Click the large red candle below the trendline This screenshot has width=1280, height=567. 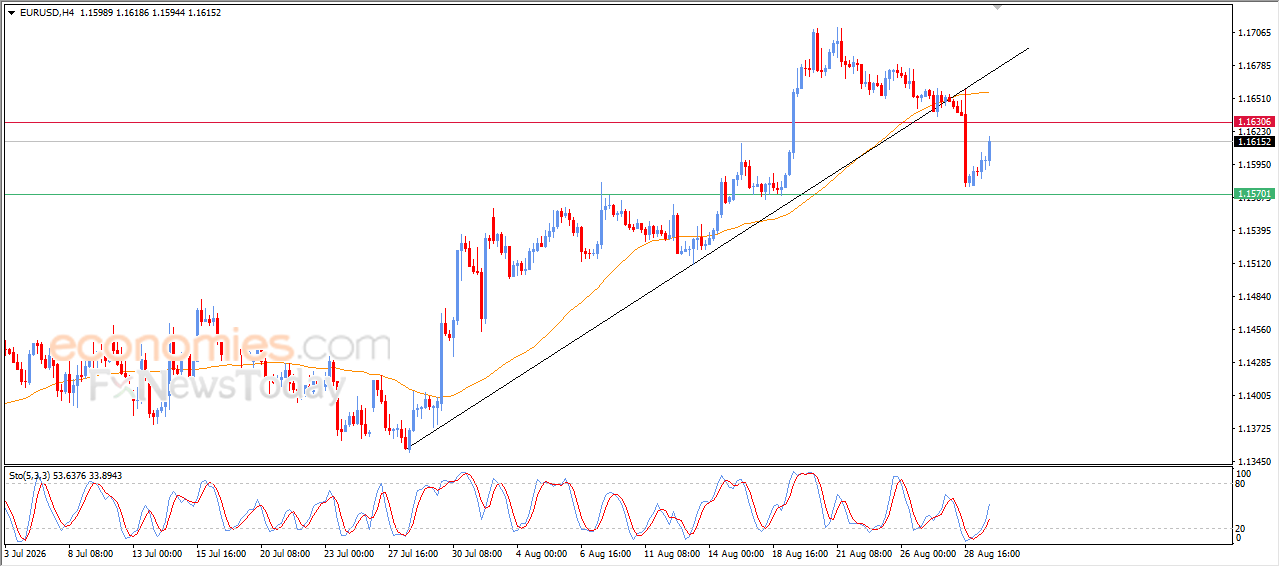point(967,150)
